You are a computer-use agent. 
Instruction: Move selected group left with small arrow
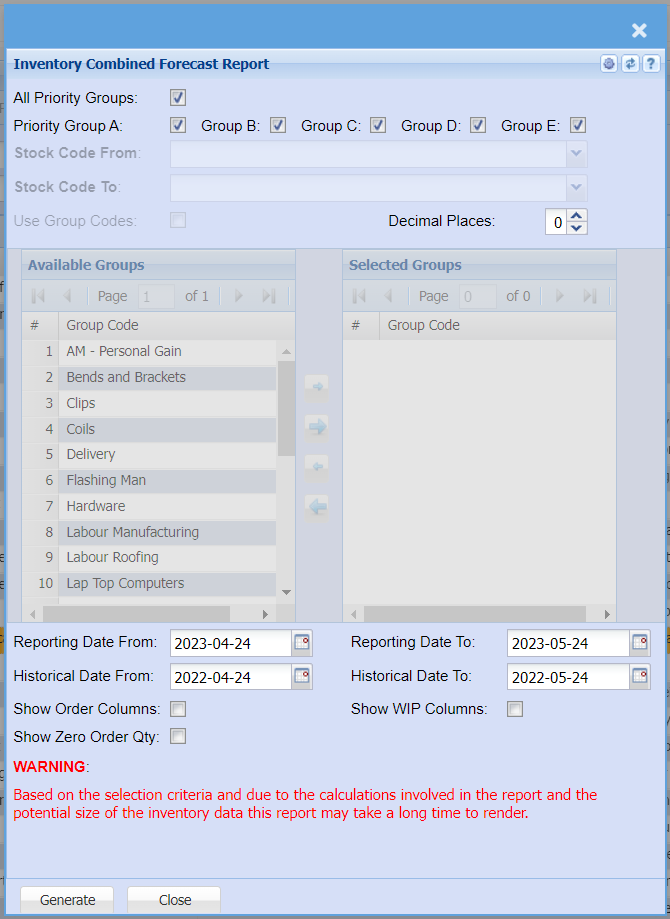pyautogui.click(x=317, y=467)
